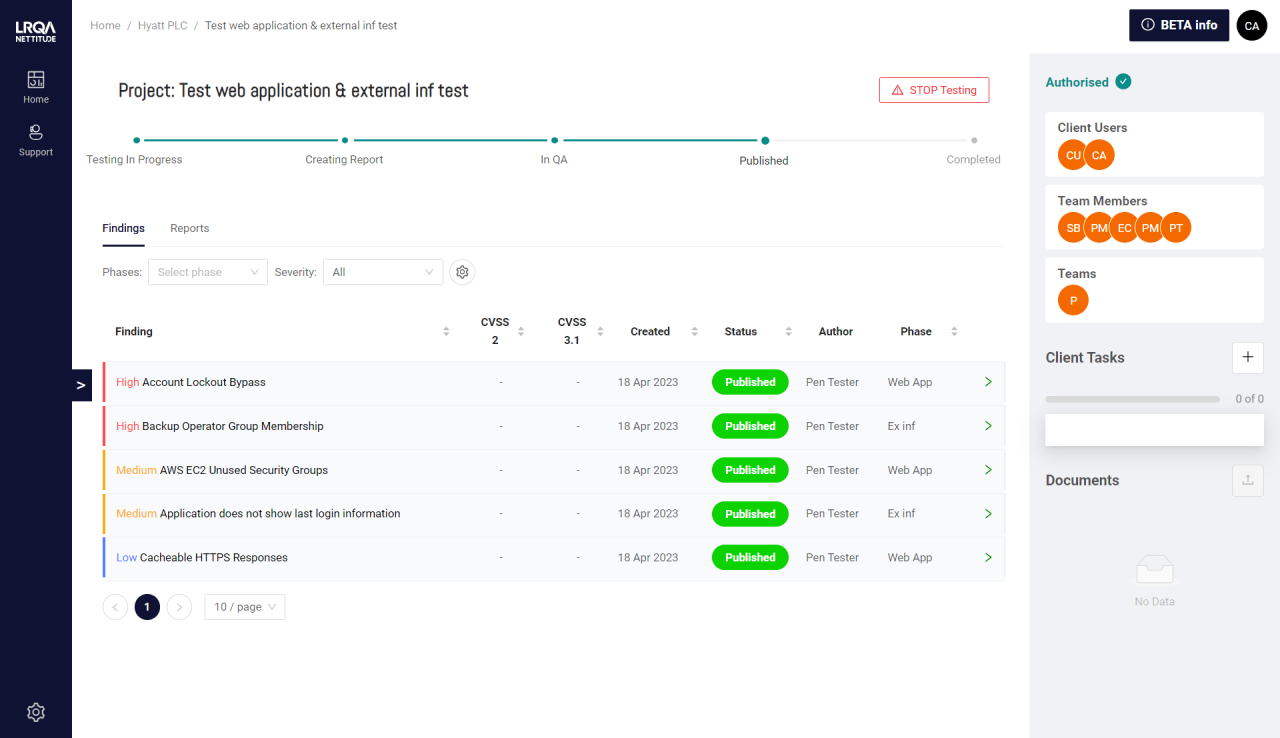Screen dimensions: 1280x738
Task: Open the CA user avatar in the top bar
Action: tap(1251, 25)
